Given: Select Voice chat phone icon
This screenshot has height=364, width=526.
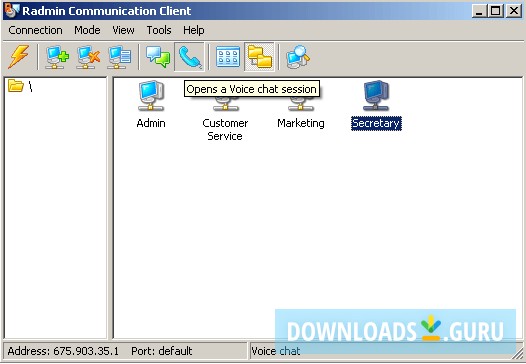Looking at the screenshot, I should click(x=189, y=57).
